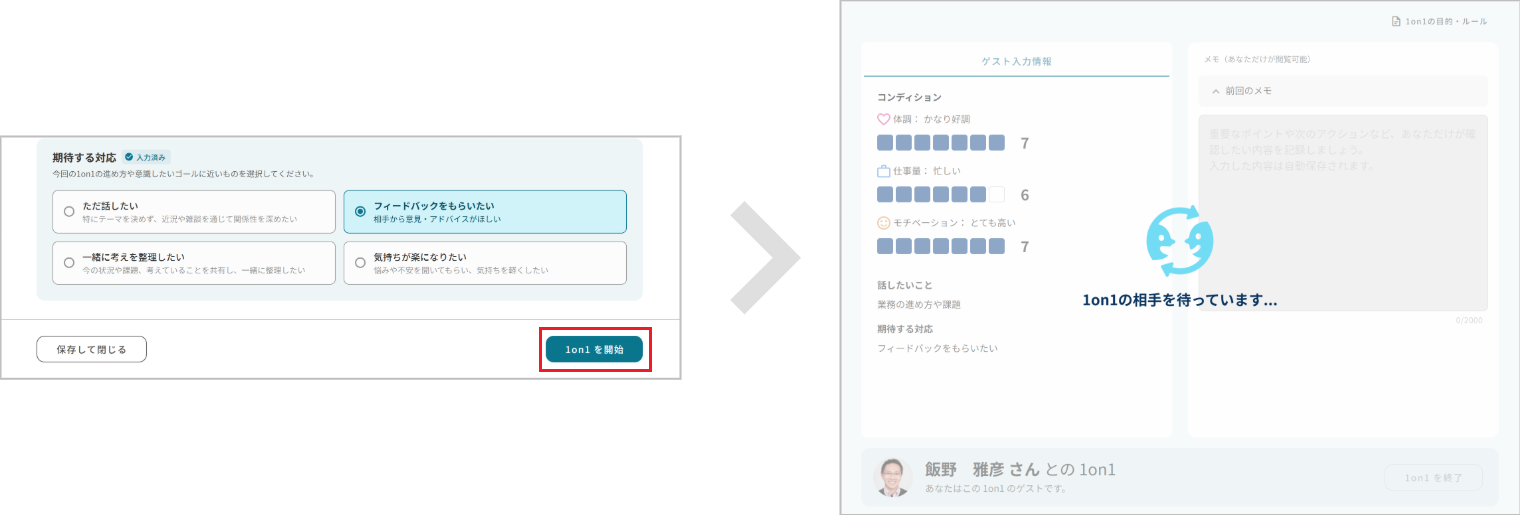Click the 話したいこと heading
The image size is (1520, 515).
[x=904, y=285]
